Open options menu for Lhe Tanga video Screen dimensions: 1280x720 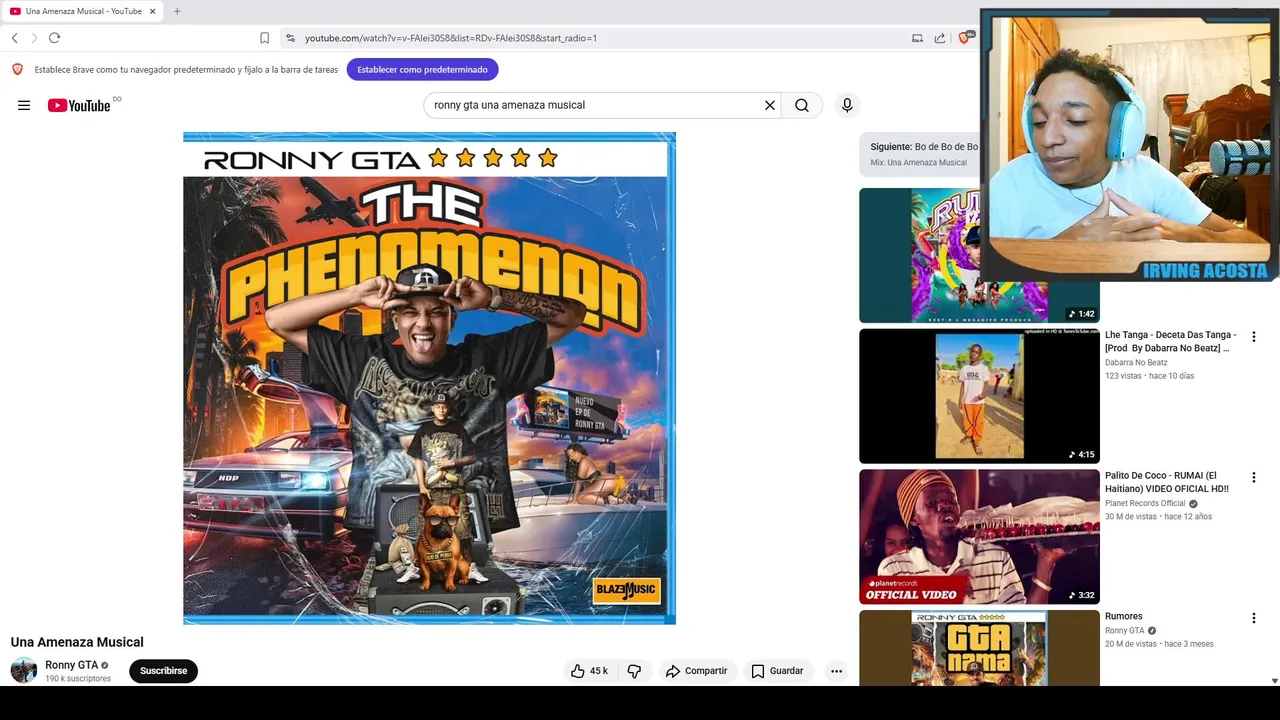tap(1253, 337)
